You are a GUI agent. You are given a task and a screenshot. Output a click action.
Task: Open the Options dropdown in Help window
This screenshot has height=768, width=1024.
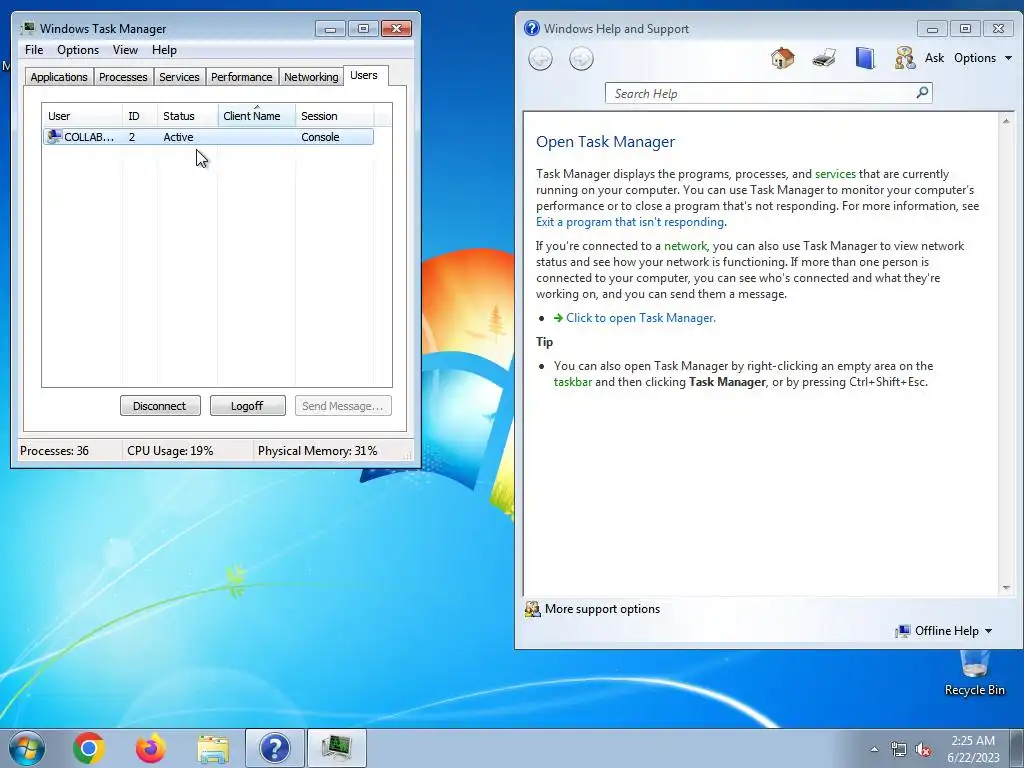(983, 58)
